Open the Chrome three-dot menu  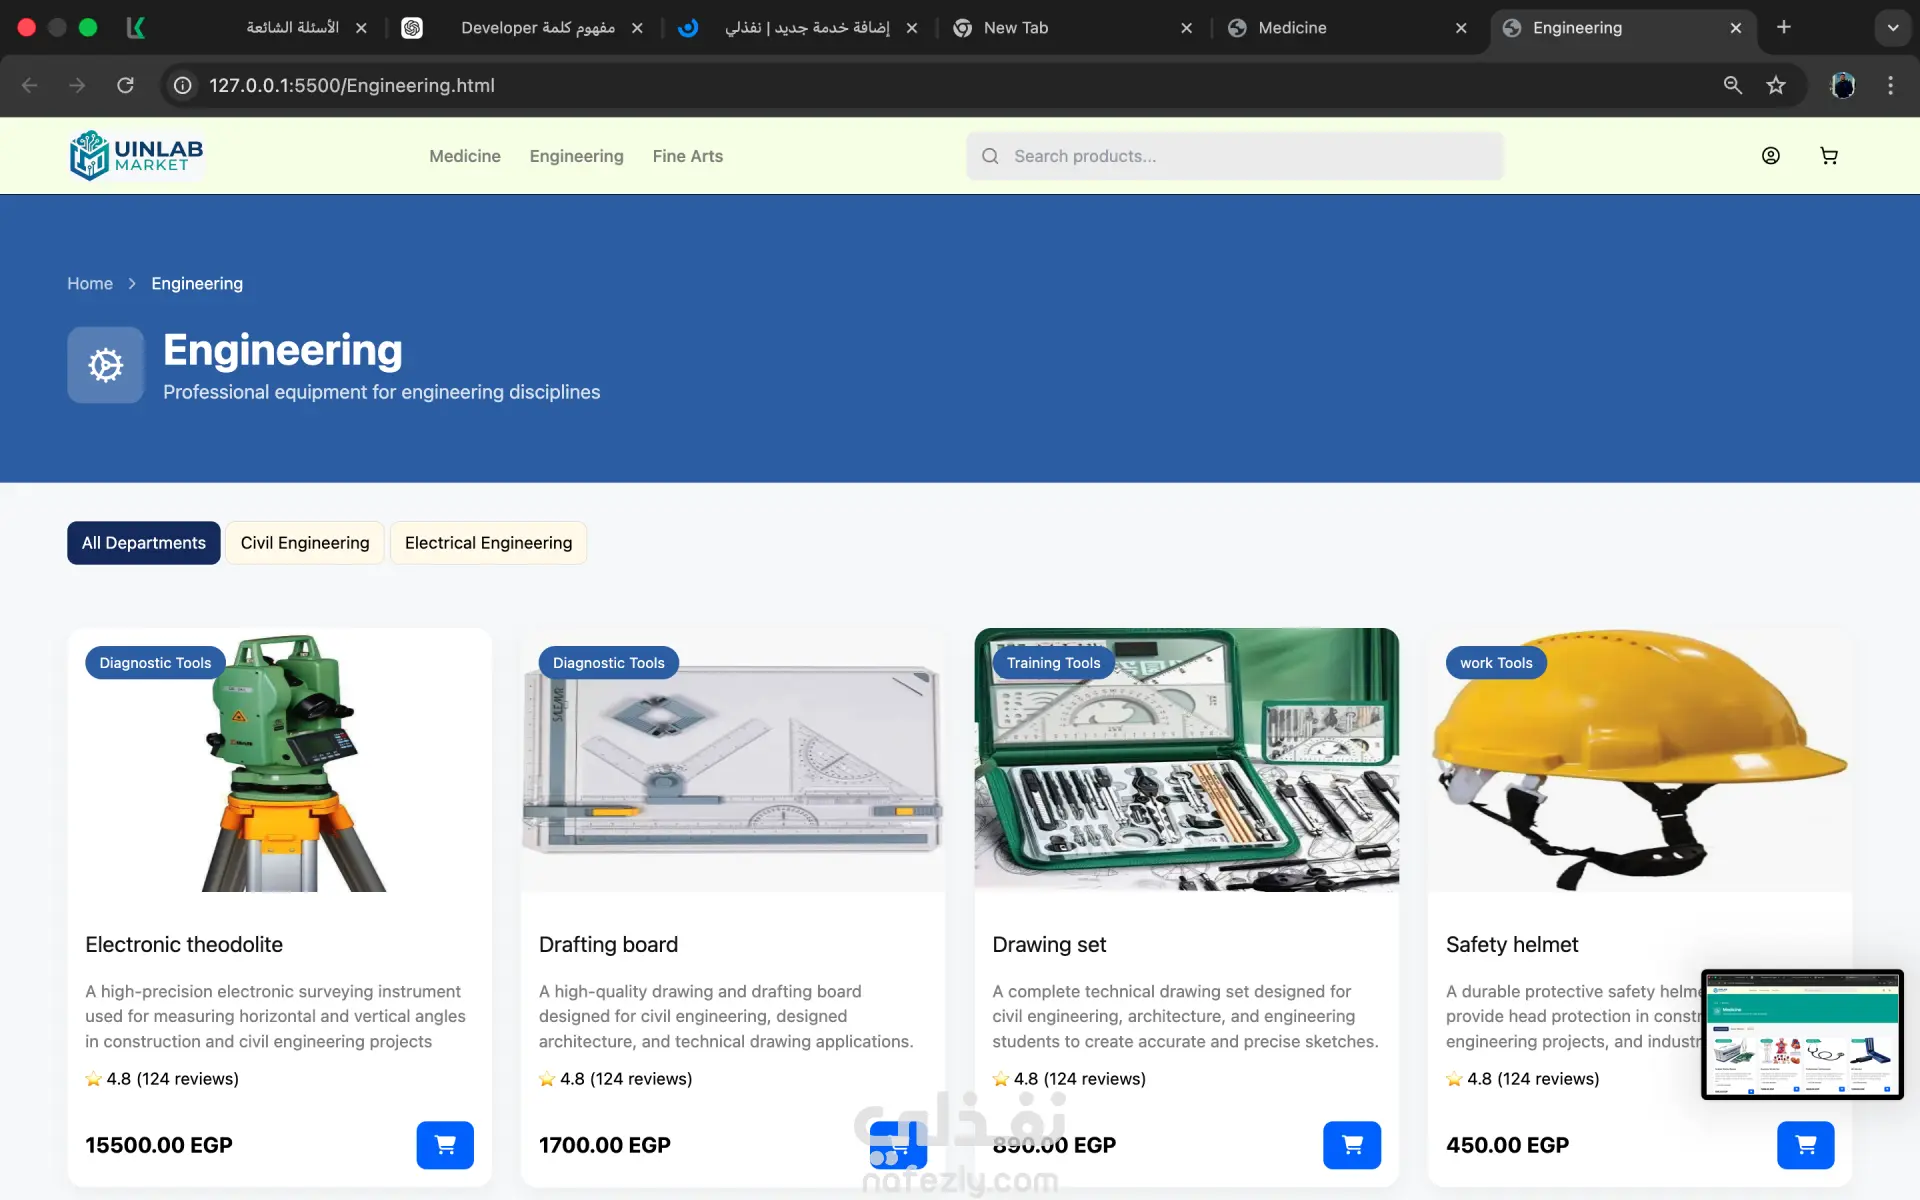tap(1890, 86)
